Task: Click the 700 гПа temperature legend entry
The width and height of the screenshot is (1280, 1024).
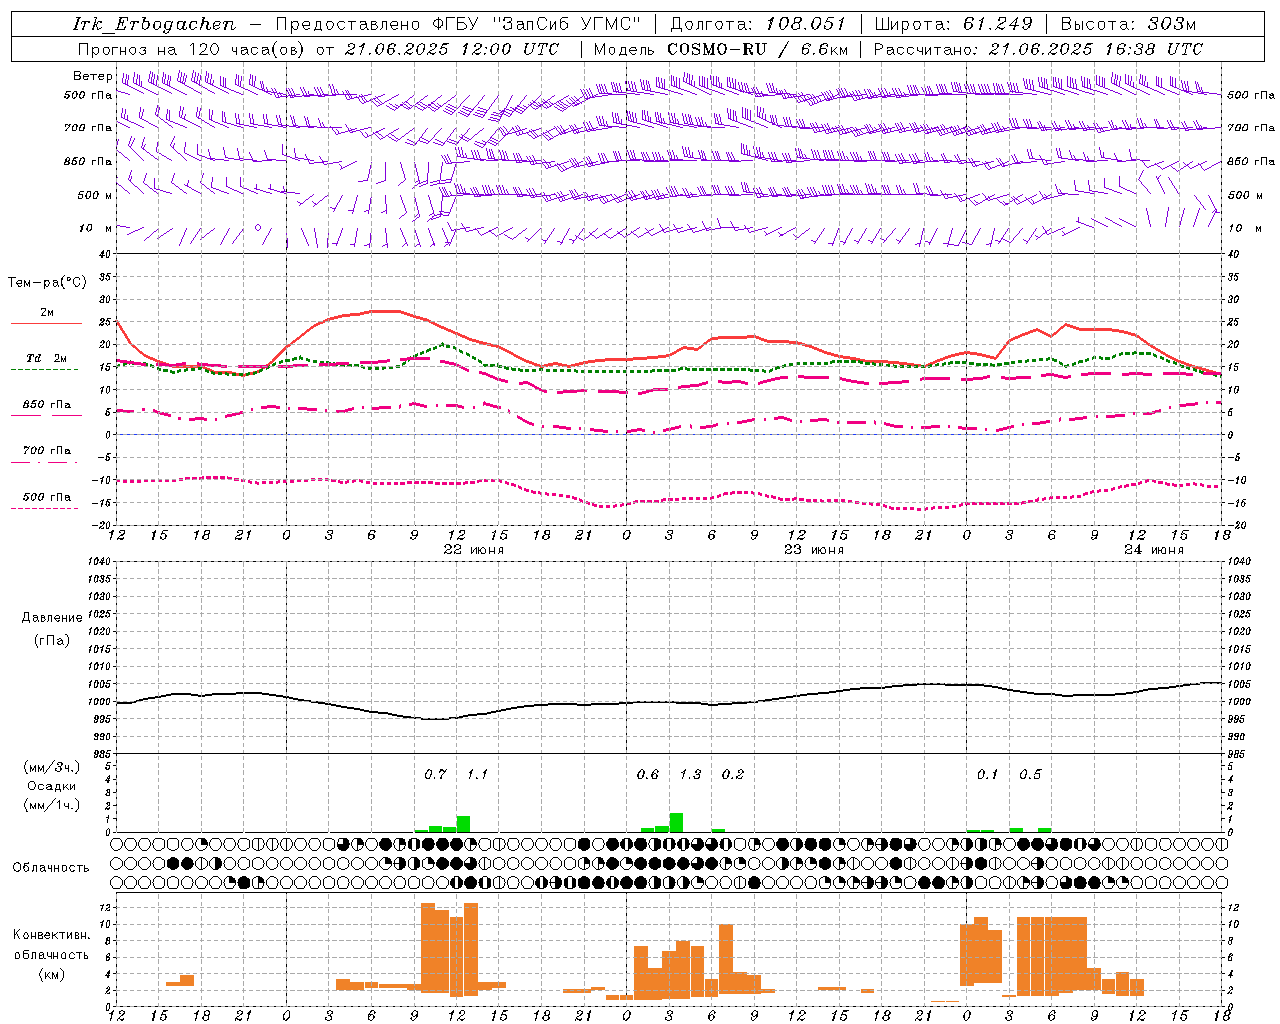Action: click(46, 455)
